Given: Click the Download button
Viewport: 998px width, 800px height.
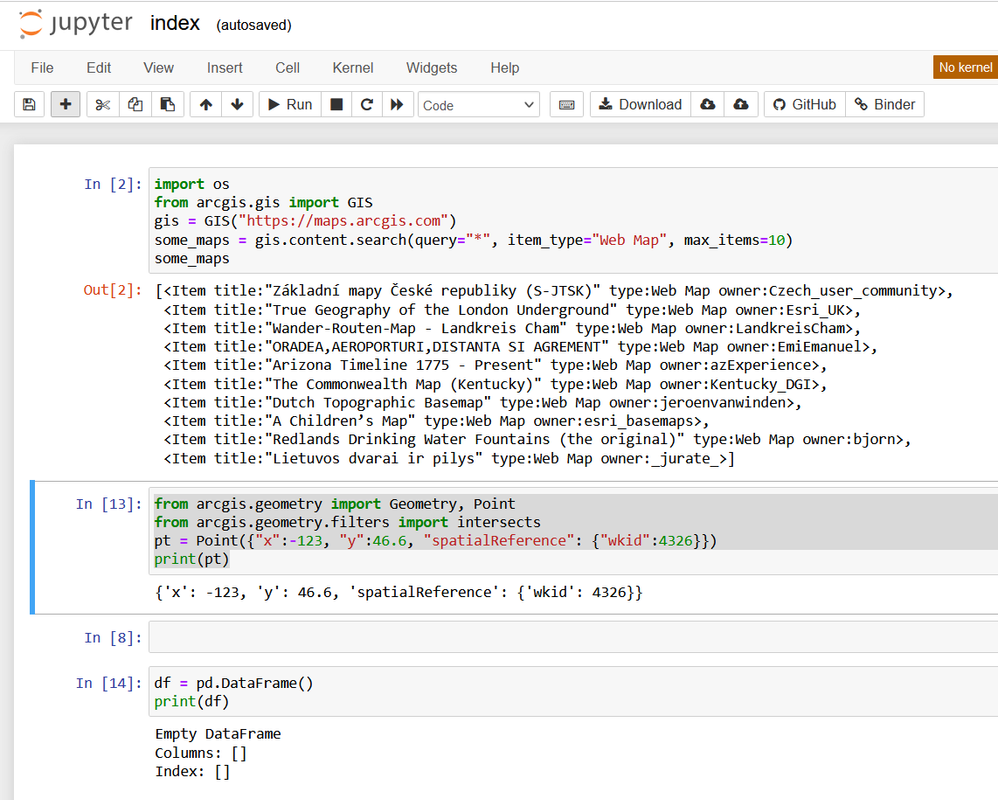Looking at the screenshot, I should [640, 105].
